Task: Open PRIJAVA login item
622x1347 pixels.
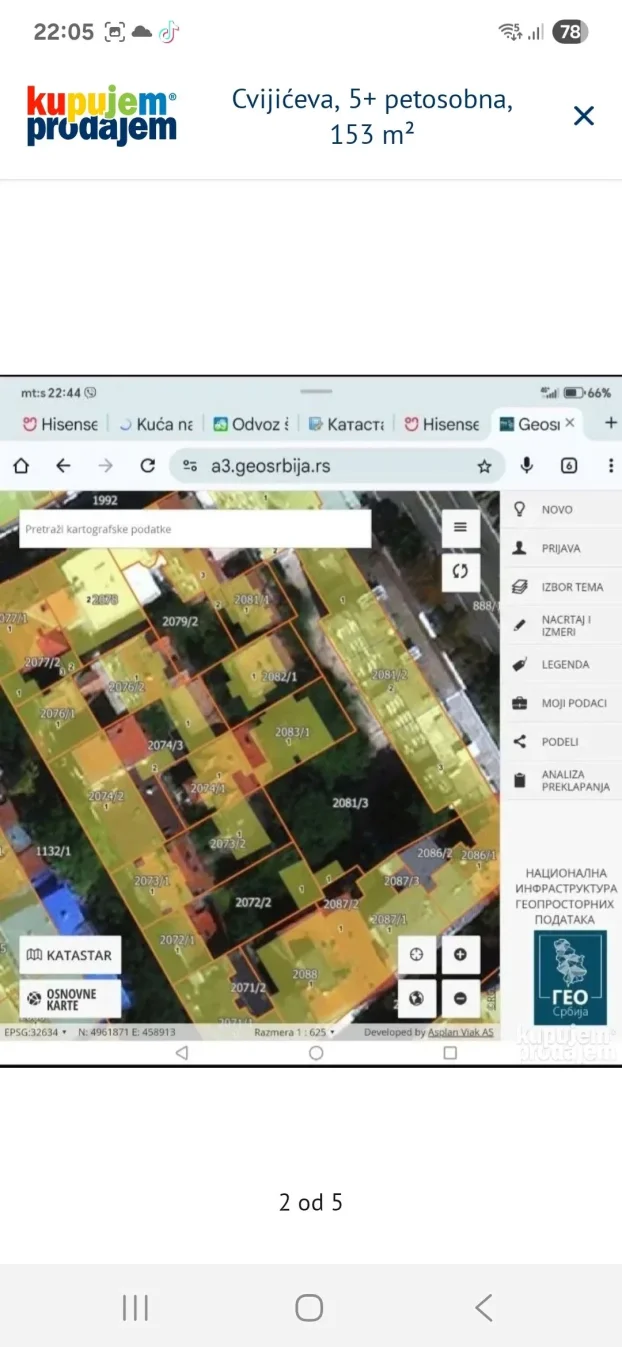Action: coord(561,548)
